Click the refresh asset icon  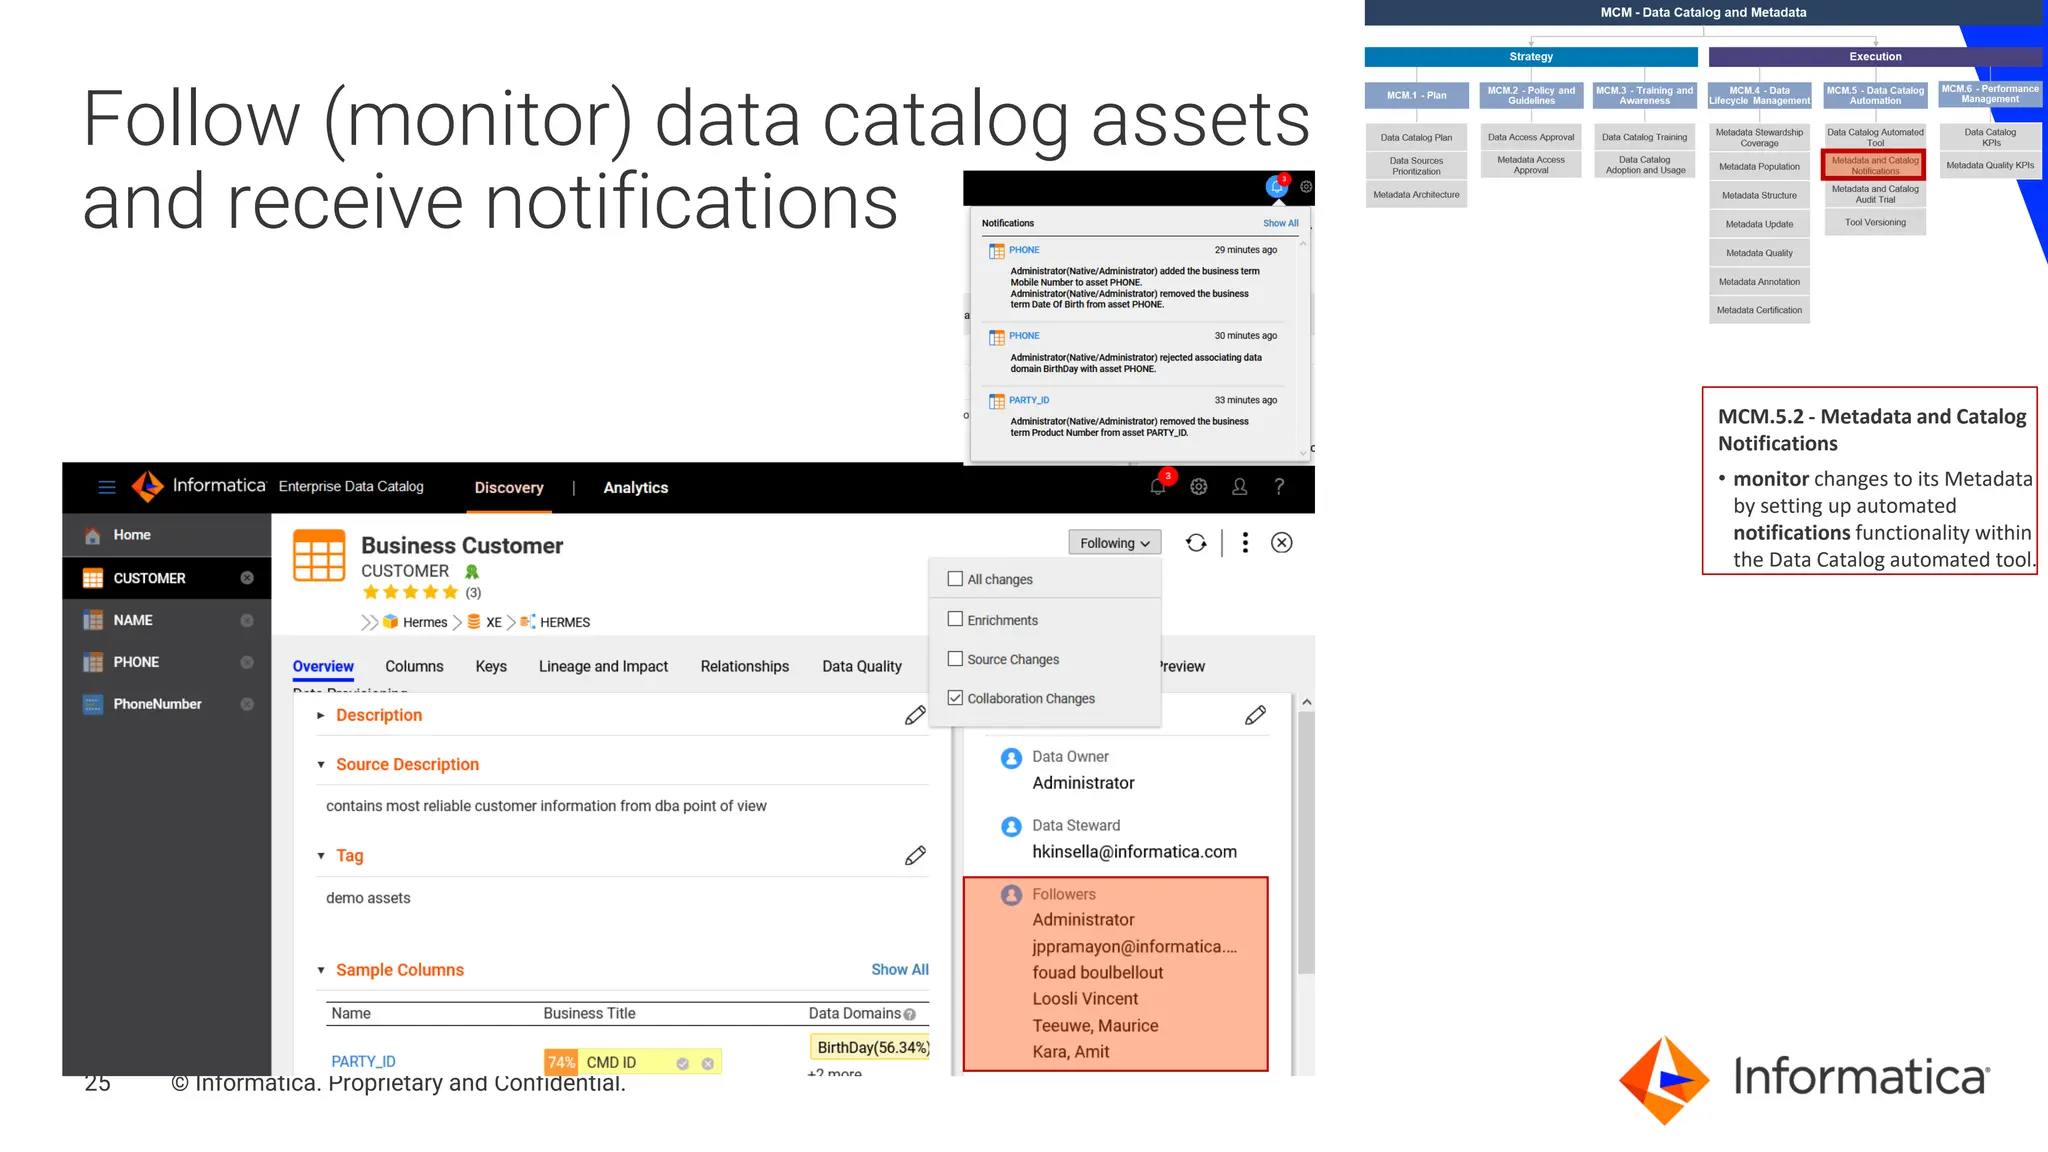(1196, 543)
